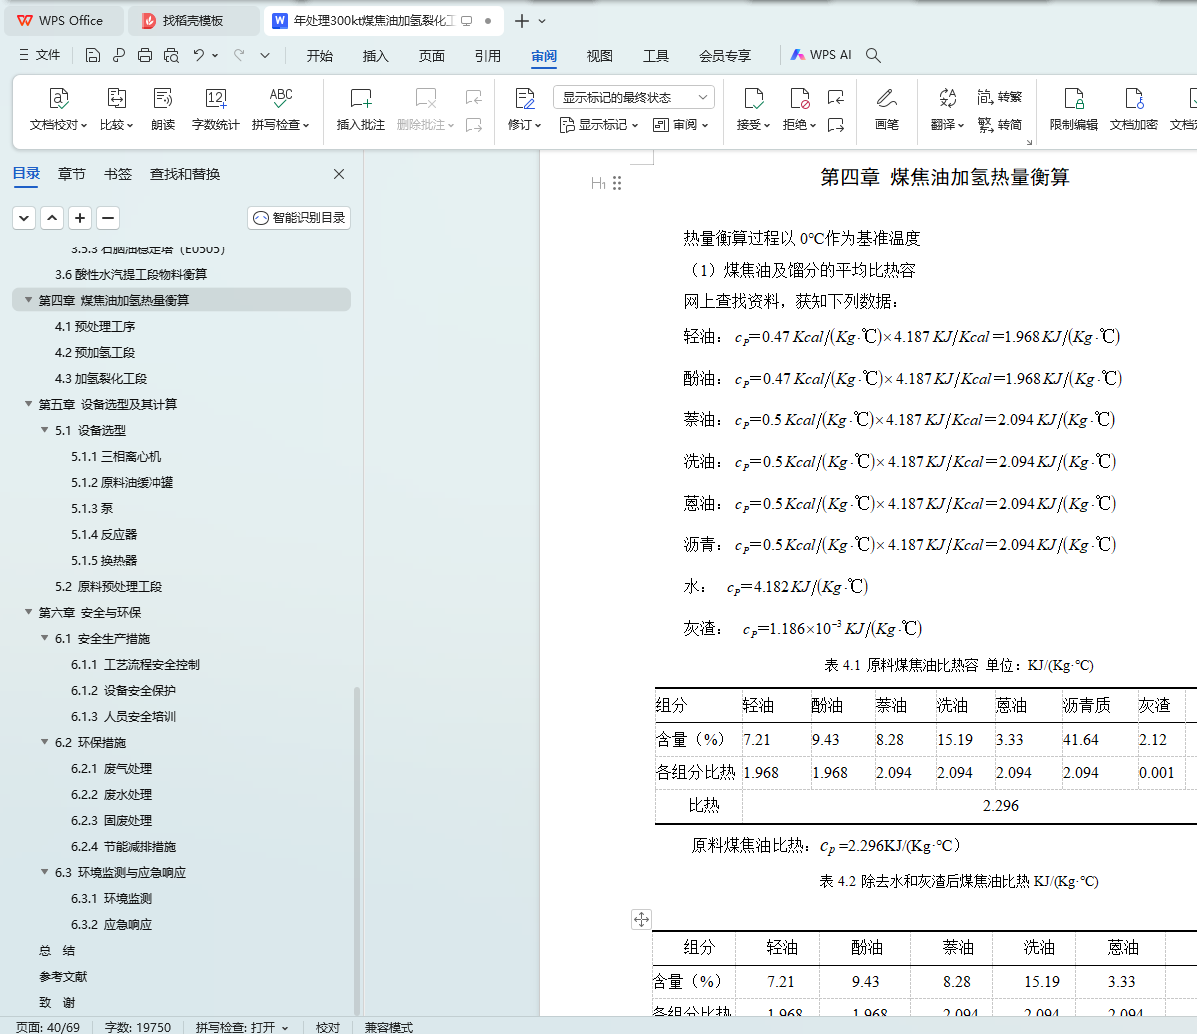Click the plus promote level button in outline
The height and width of the screenshot is (1034, 1197).
tap(80, 218)
